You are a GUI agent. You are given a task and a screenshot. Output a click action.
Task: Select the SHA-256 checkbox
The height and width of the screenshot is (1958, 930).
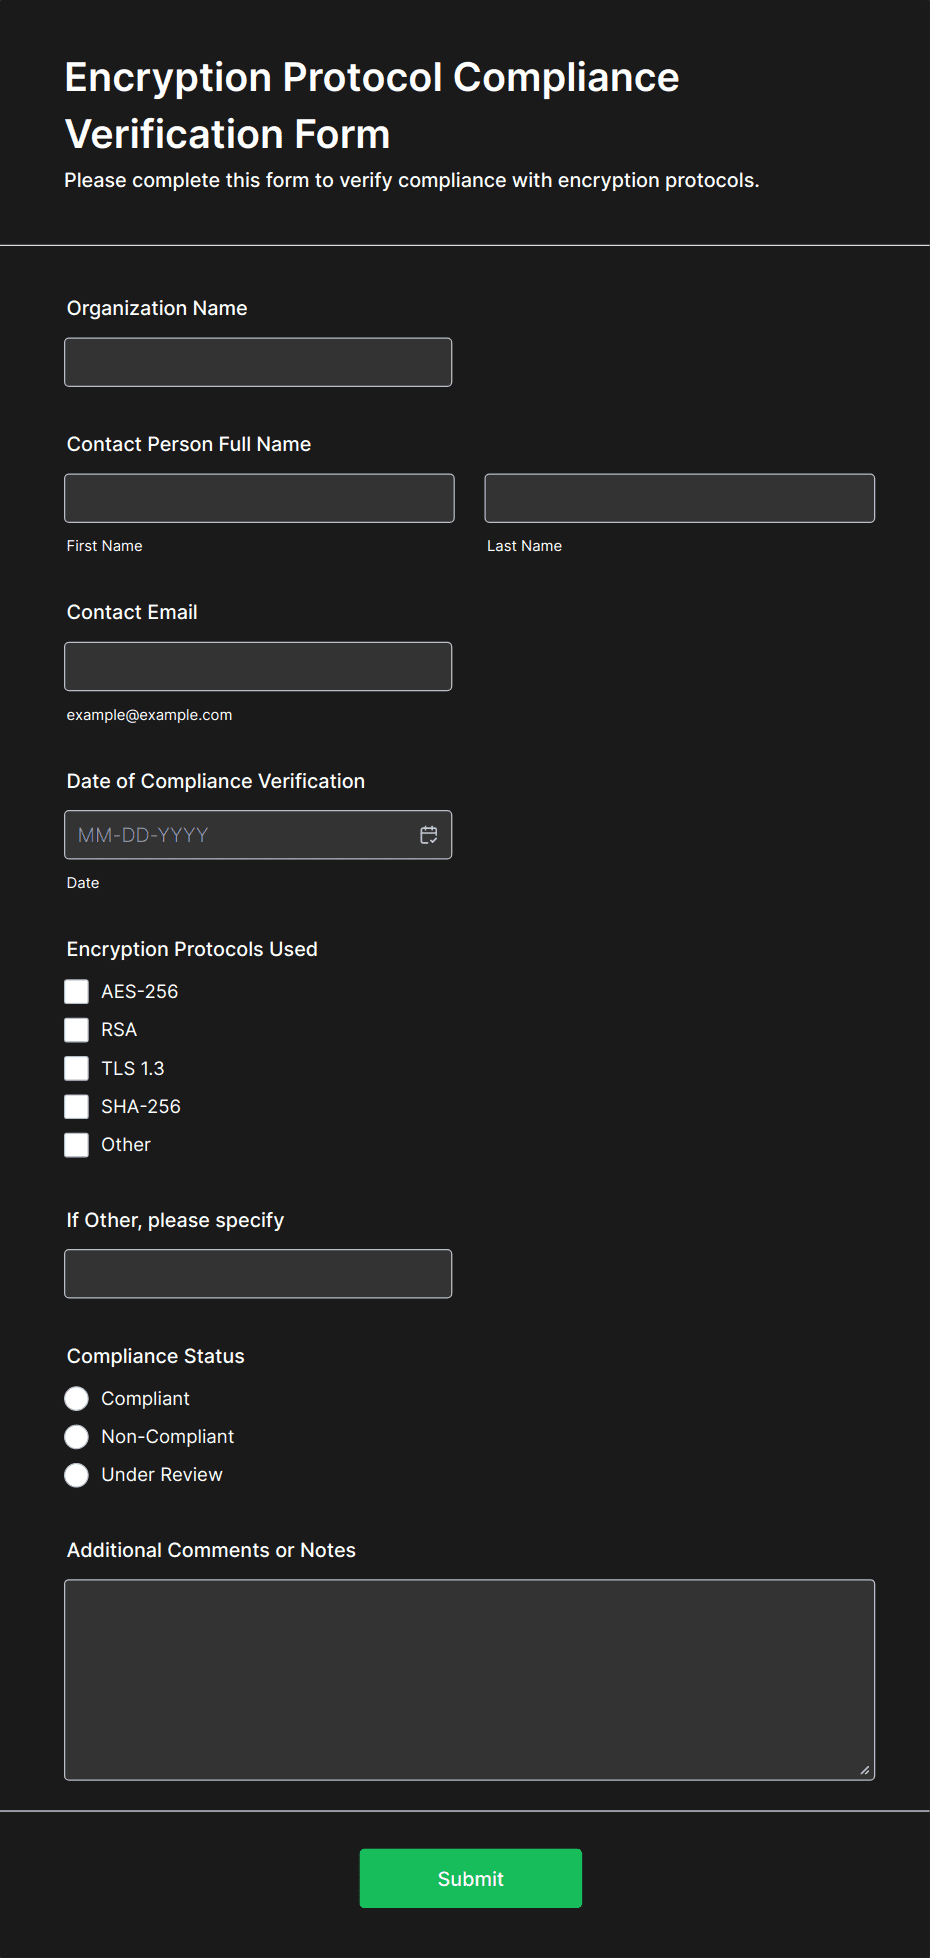77,1106
